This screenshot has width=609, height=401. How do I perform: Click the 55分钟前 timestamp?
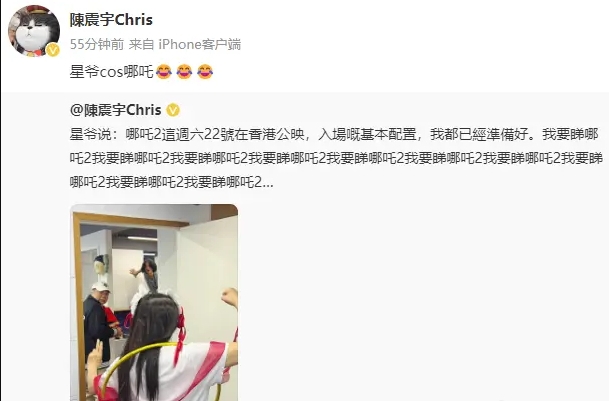(x=97, y=44)
